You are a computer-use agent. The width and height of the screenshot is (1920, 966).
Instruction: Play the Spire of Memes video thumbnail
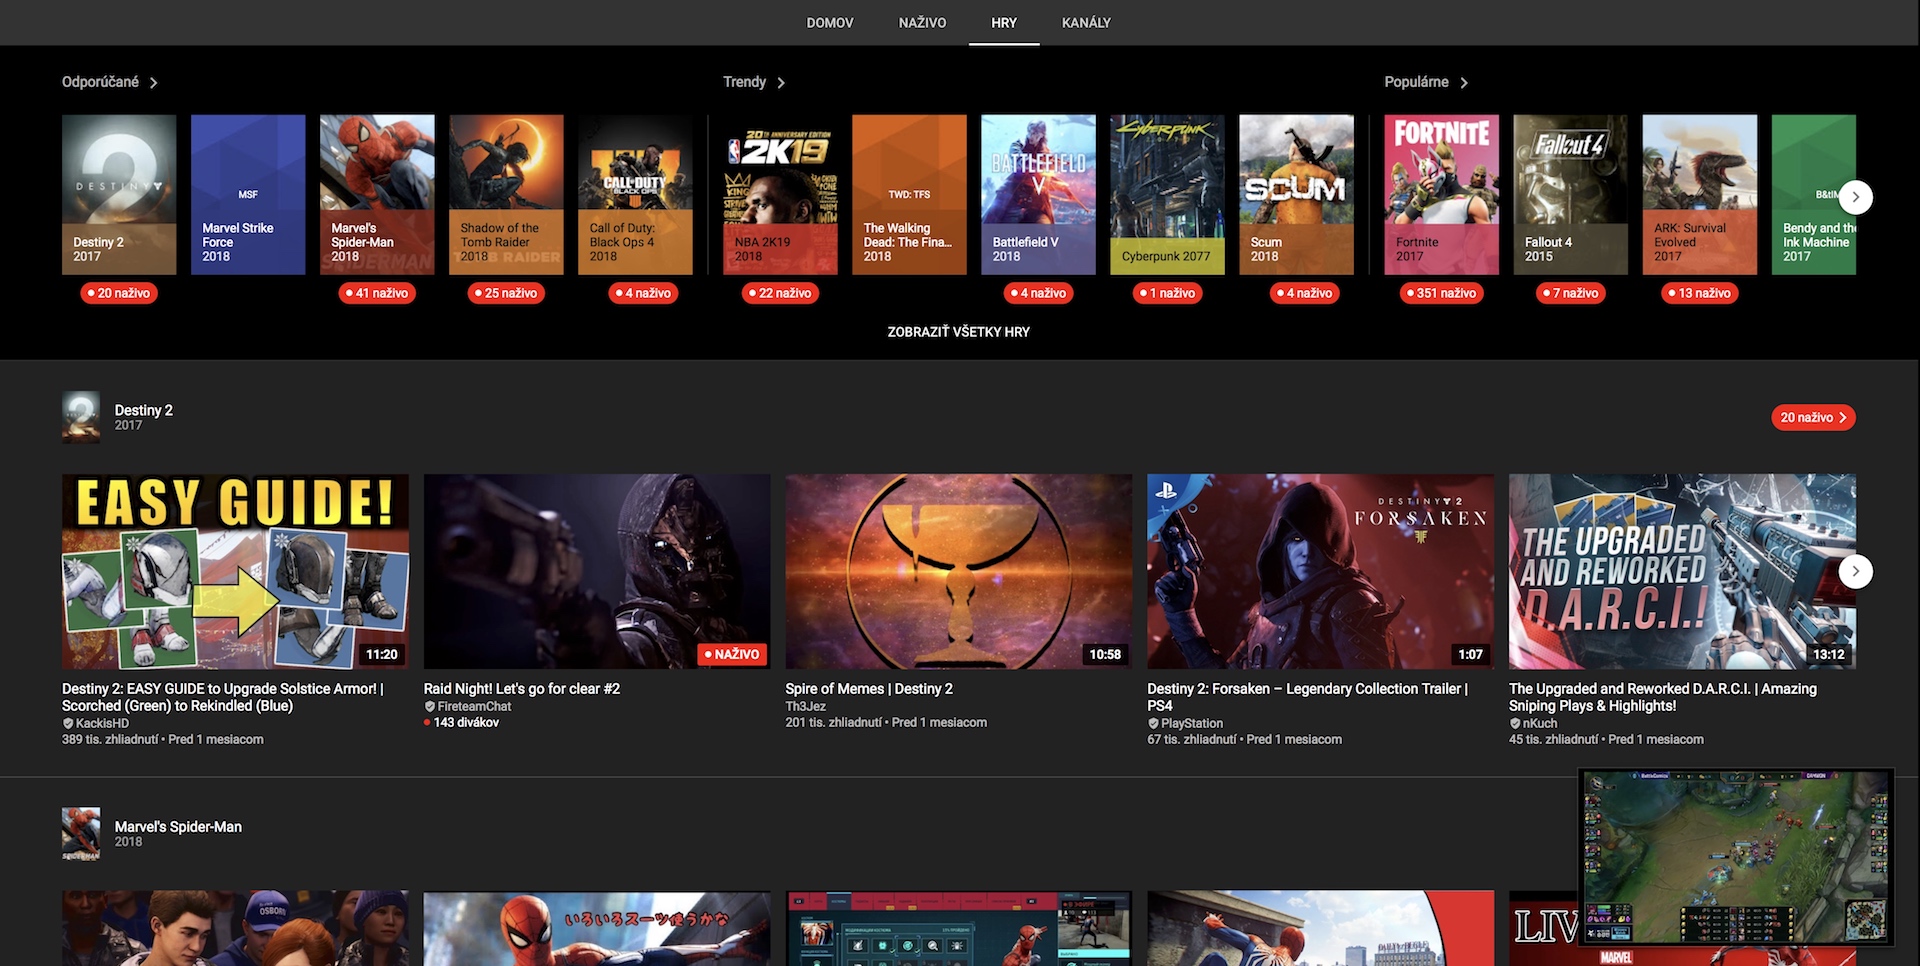(959, 571)
